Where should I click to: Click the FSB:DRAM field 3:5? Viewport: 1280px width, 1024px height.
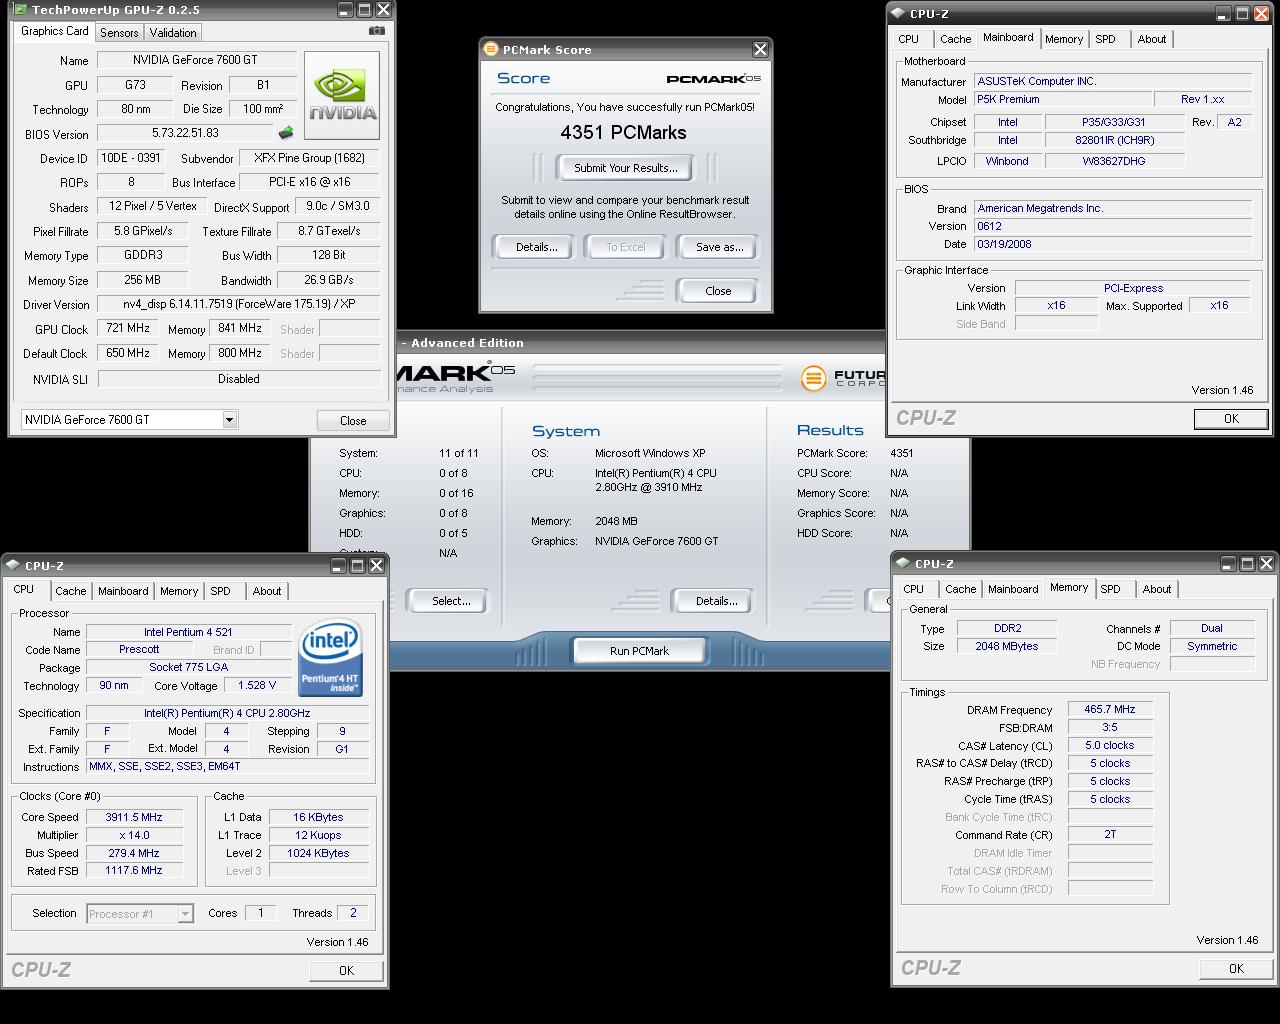click(x=1110, y=727)
